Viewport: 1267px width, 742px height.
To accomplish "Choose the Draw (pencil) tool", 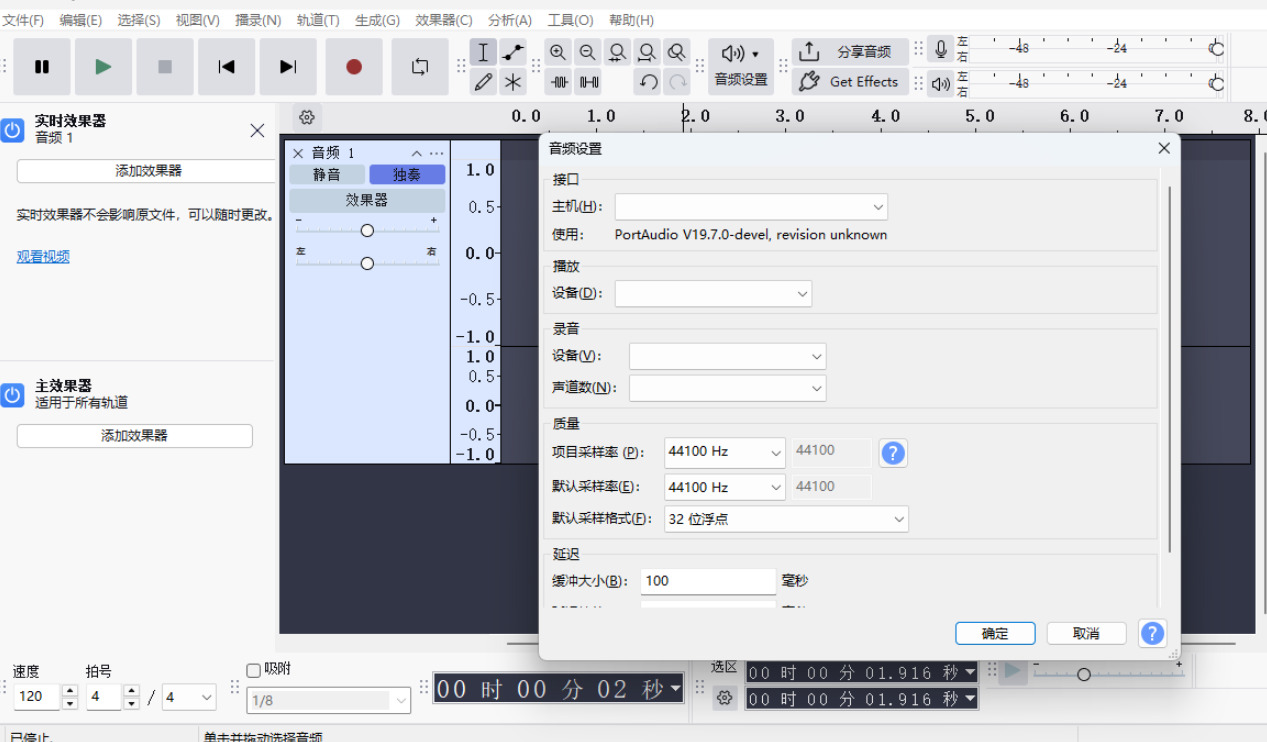I will click(x=484, y=82).
